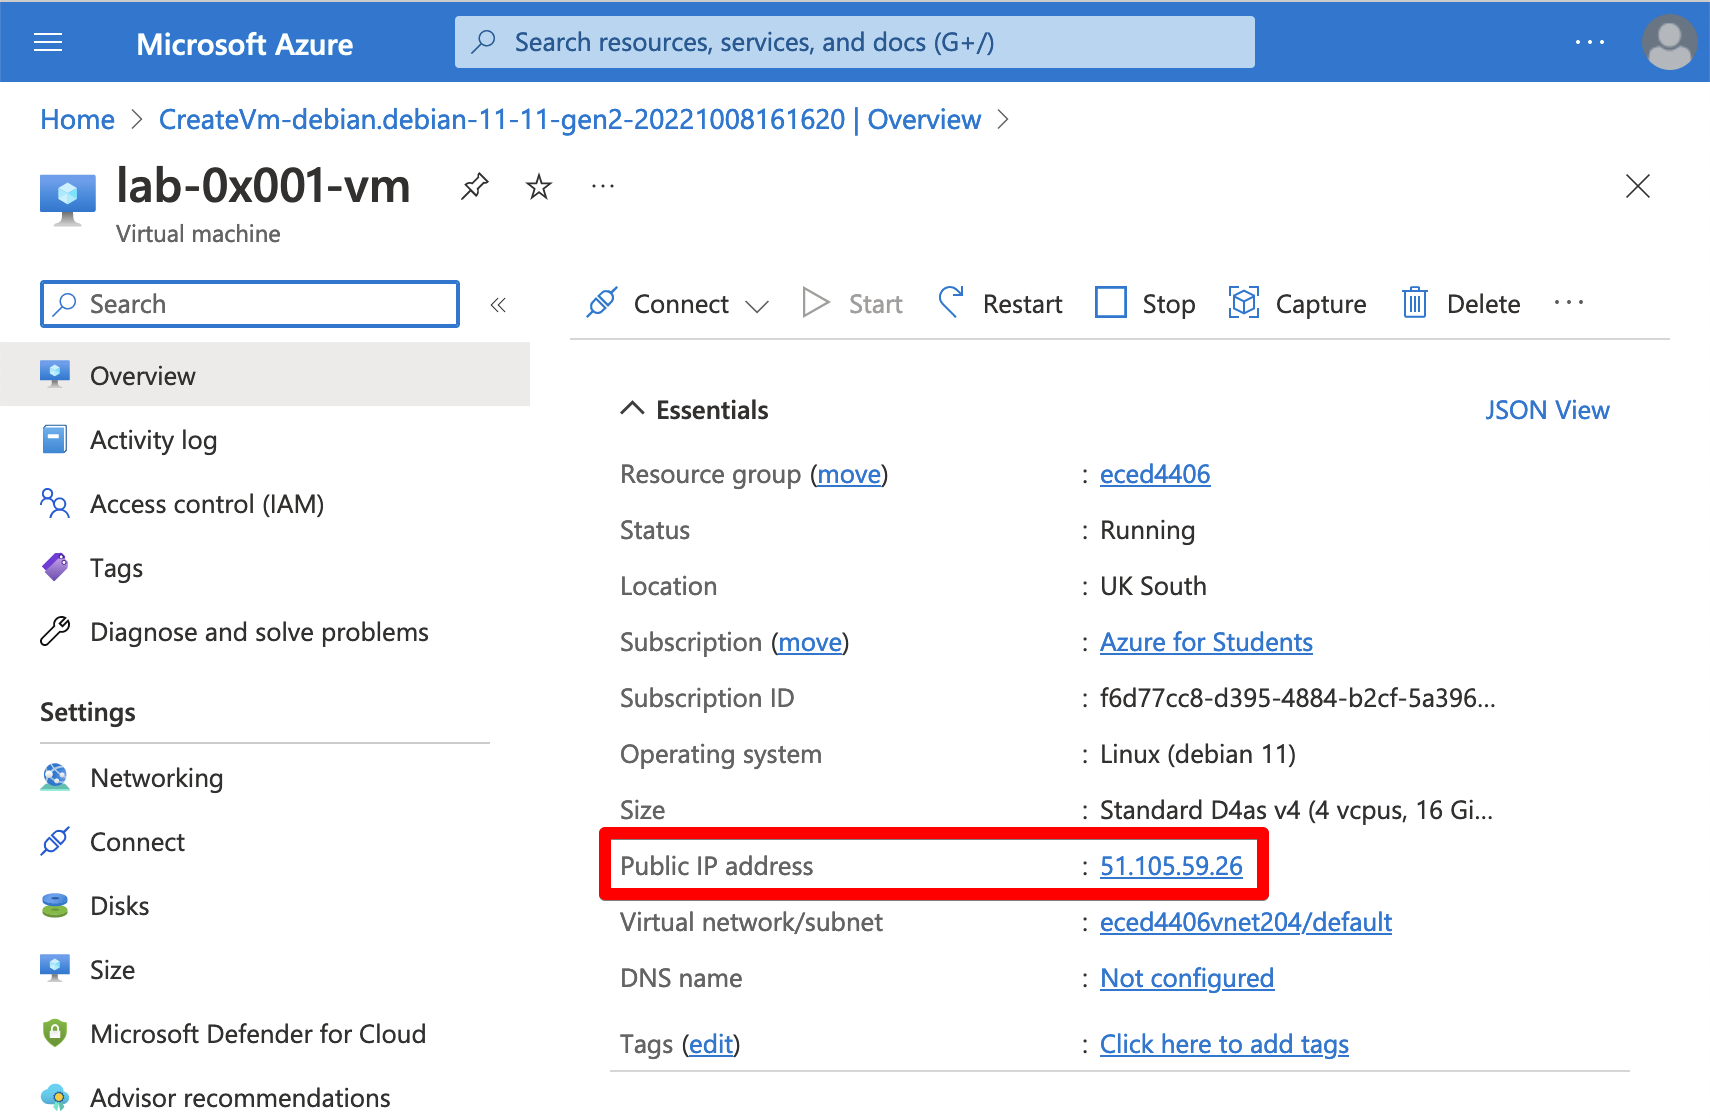Mark the VM as favorite with star
The height and width of the screenshot is (1118, 1710).
point(539,186)
